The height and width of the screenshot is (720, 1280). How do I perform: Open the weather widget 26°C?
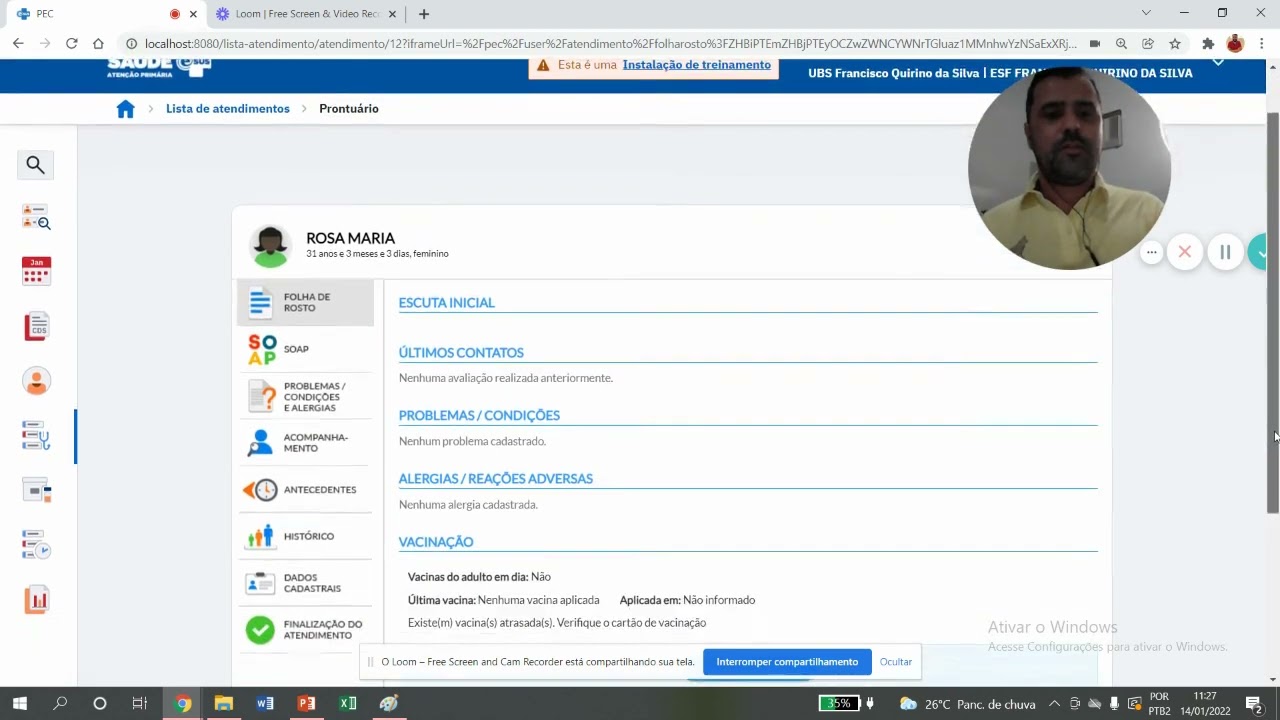tap(967, 703)
